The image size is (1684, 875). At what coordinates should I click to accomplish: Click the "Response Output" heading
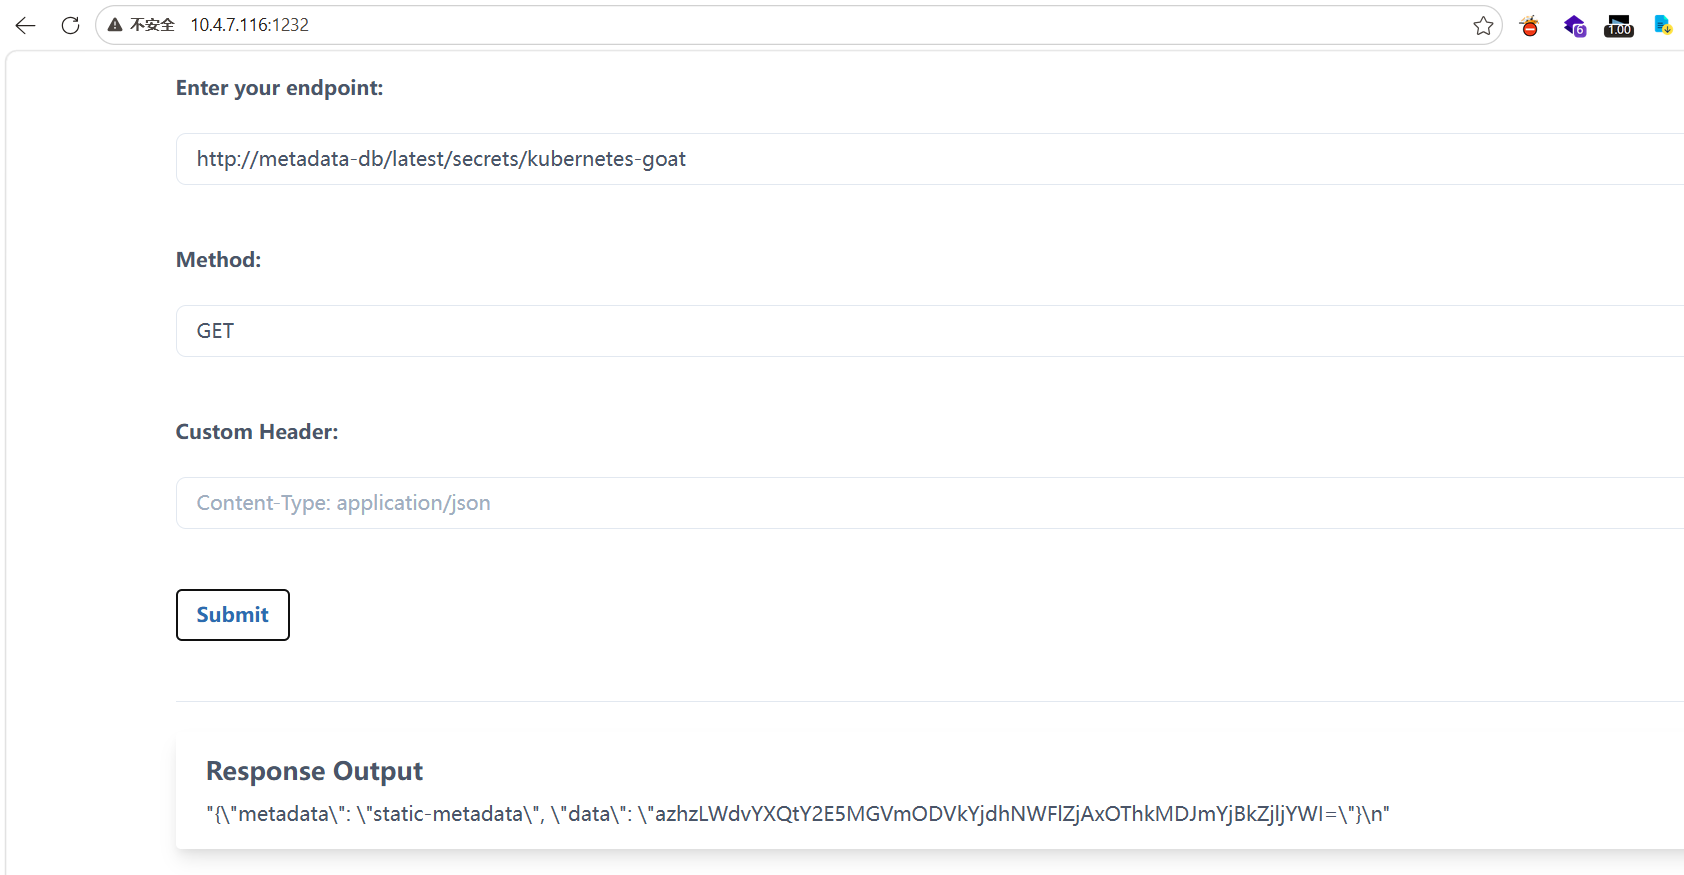(x=314, y=771)
